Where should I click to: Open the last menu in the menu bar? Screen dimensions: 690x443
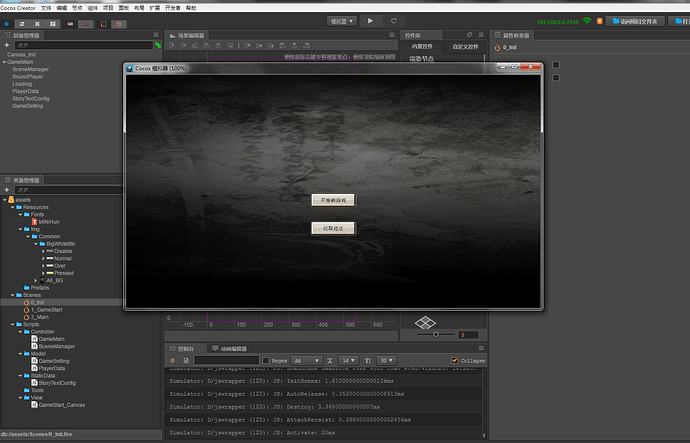coord(191,8)
